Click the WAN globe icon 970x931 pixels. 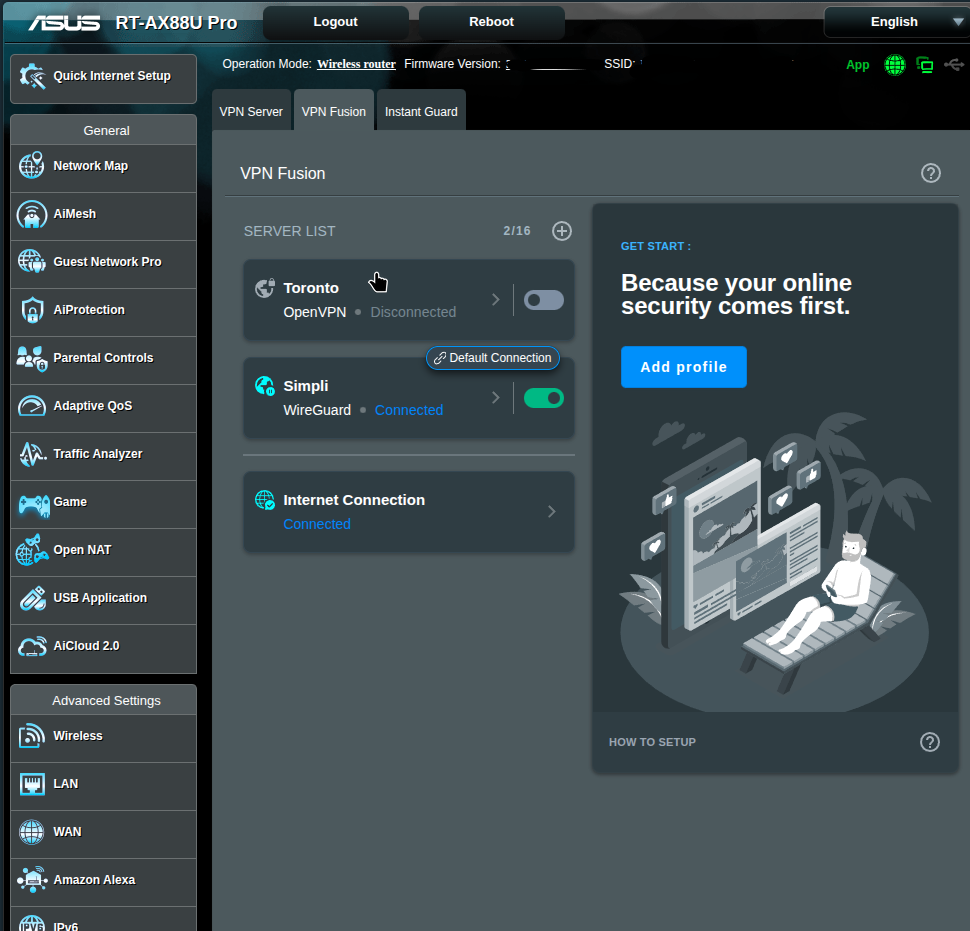click(32, 832)
